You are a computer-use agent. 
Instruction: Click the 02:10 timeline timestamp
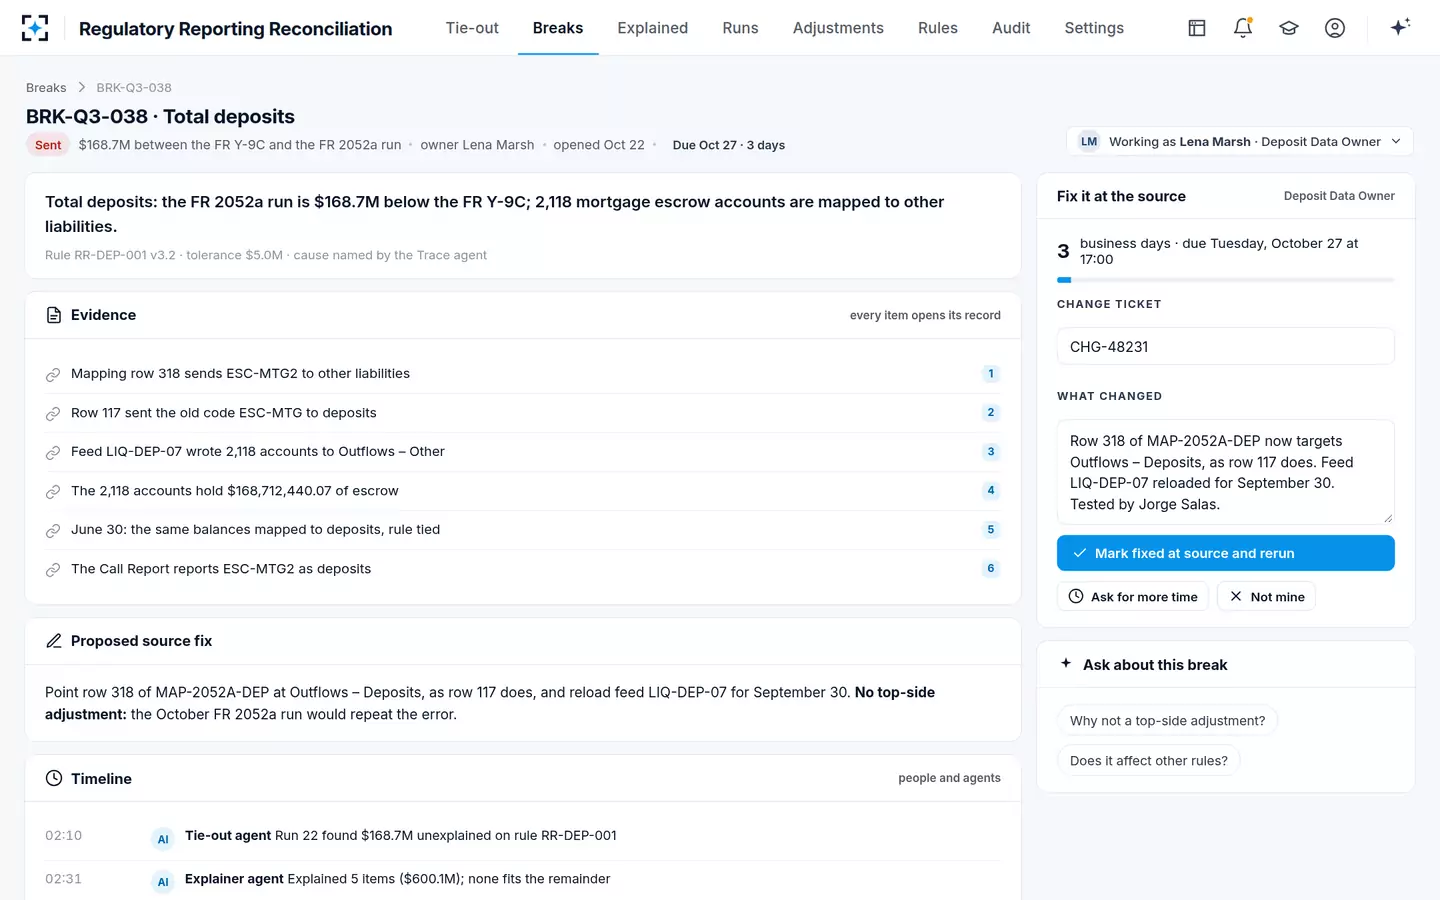[64, 836]
